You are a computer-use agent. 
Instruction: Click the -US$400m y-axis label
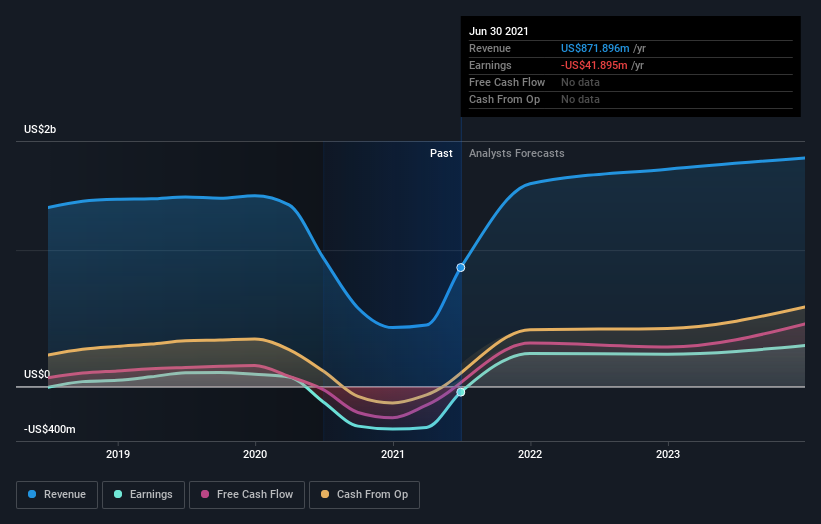(x=50, y=429)
